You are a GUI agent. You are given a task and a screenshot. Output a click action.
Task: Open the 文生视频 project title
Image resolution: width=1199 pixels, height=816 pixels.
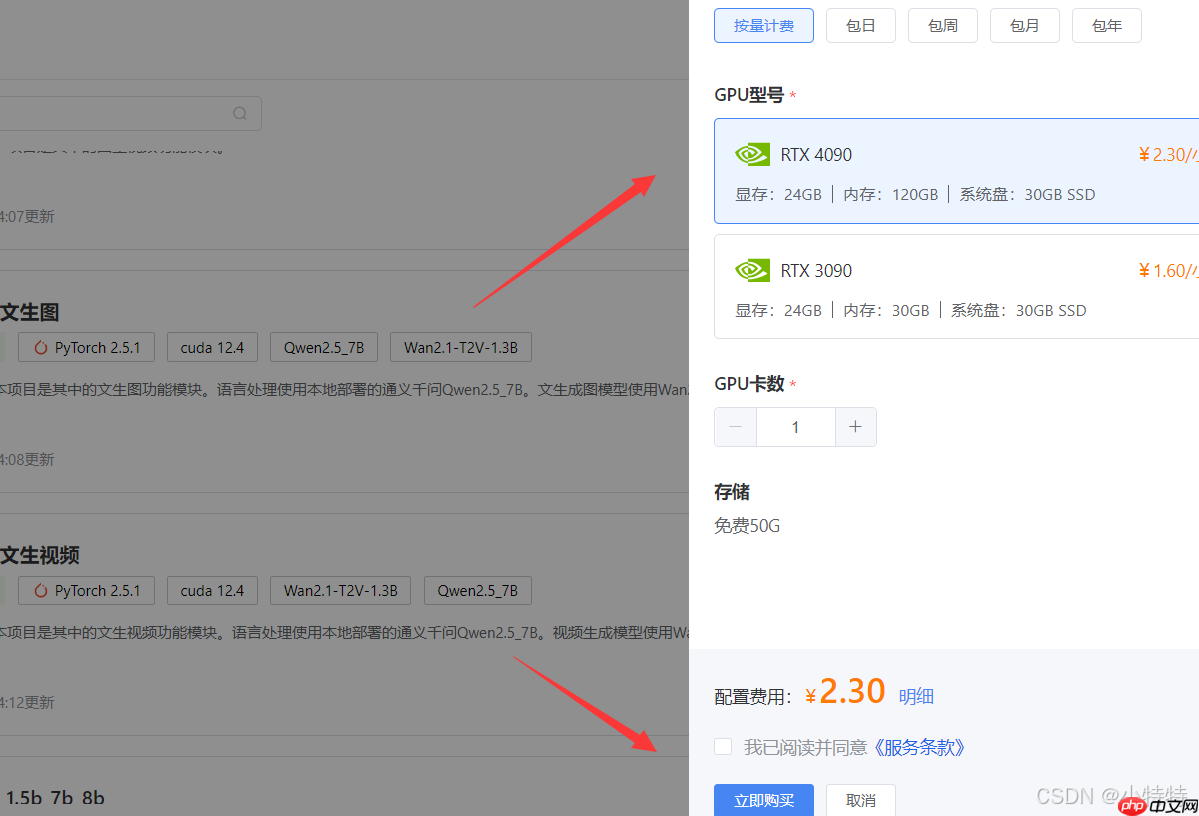(x=40, y=555)
